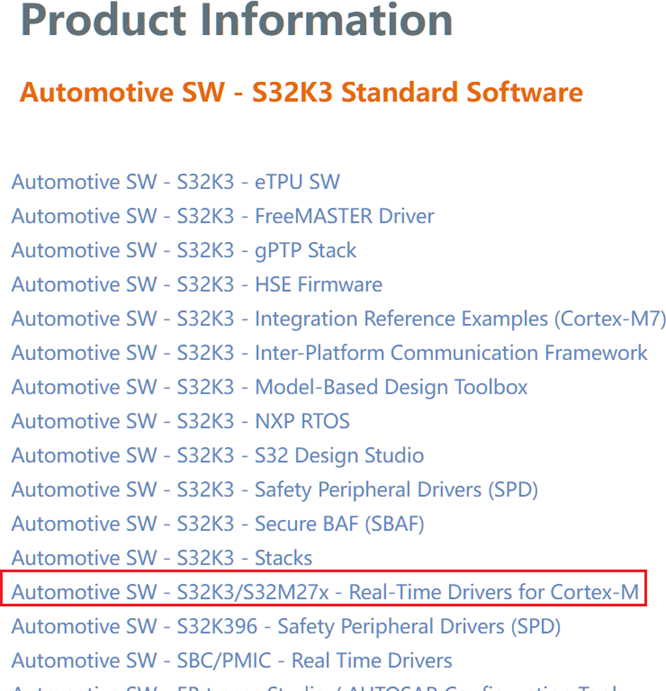666x691 pixels.
Task: Click Inter-Platform Communication Framework link
Action: (x=329, y=353)
